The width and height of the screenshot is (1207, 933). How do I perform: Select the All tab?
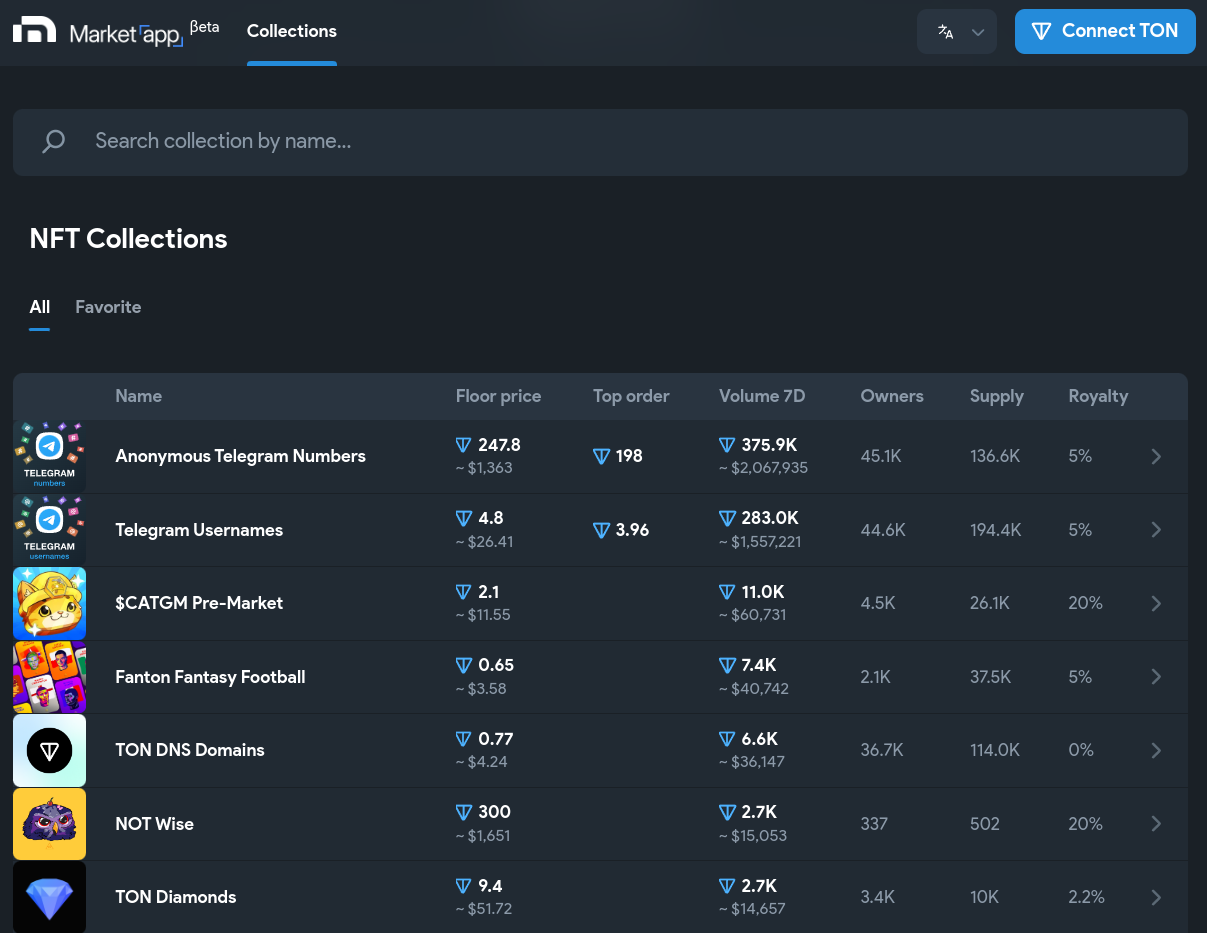39,307
